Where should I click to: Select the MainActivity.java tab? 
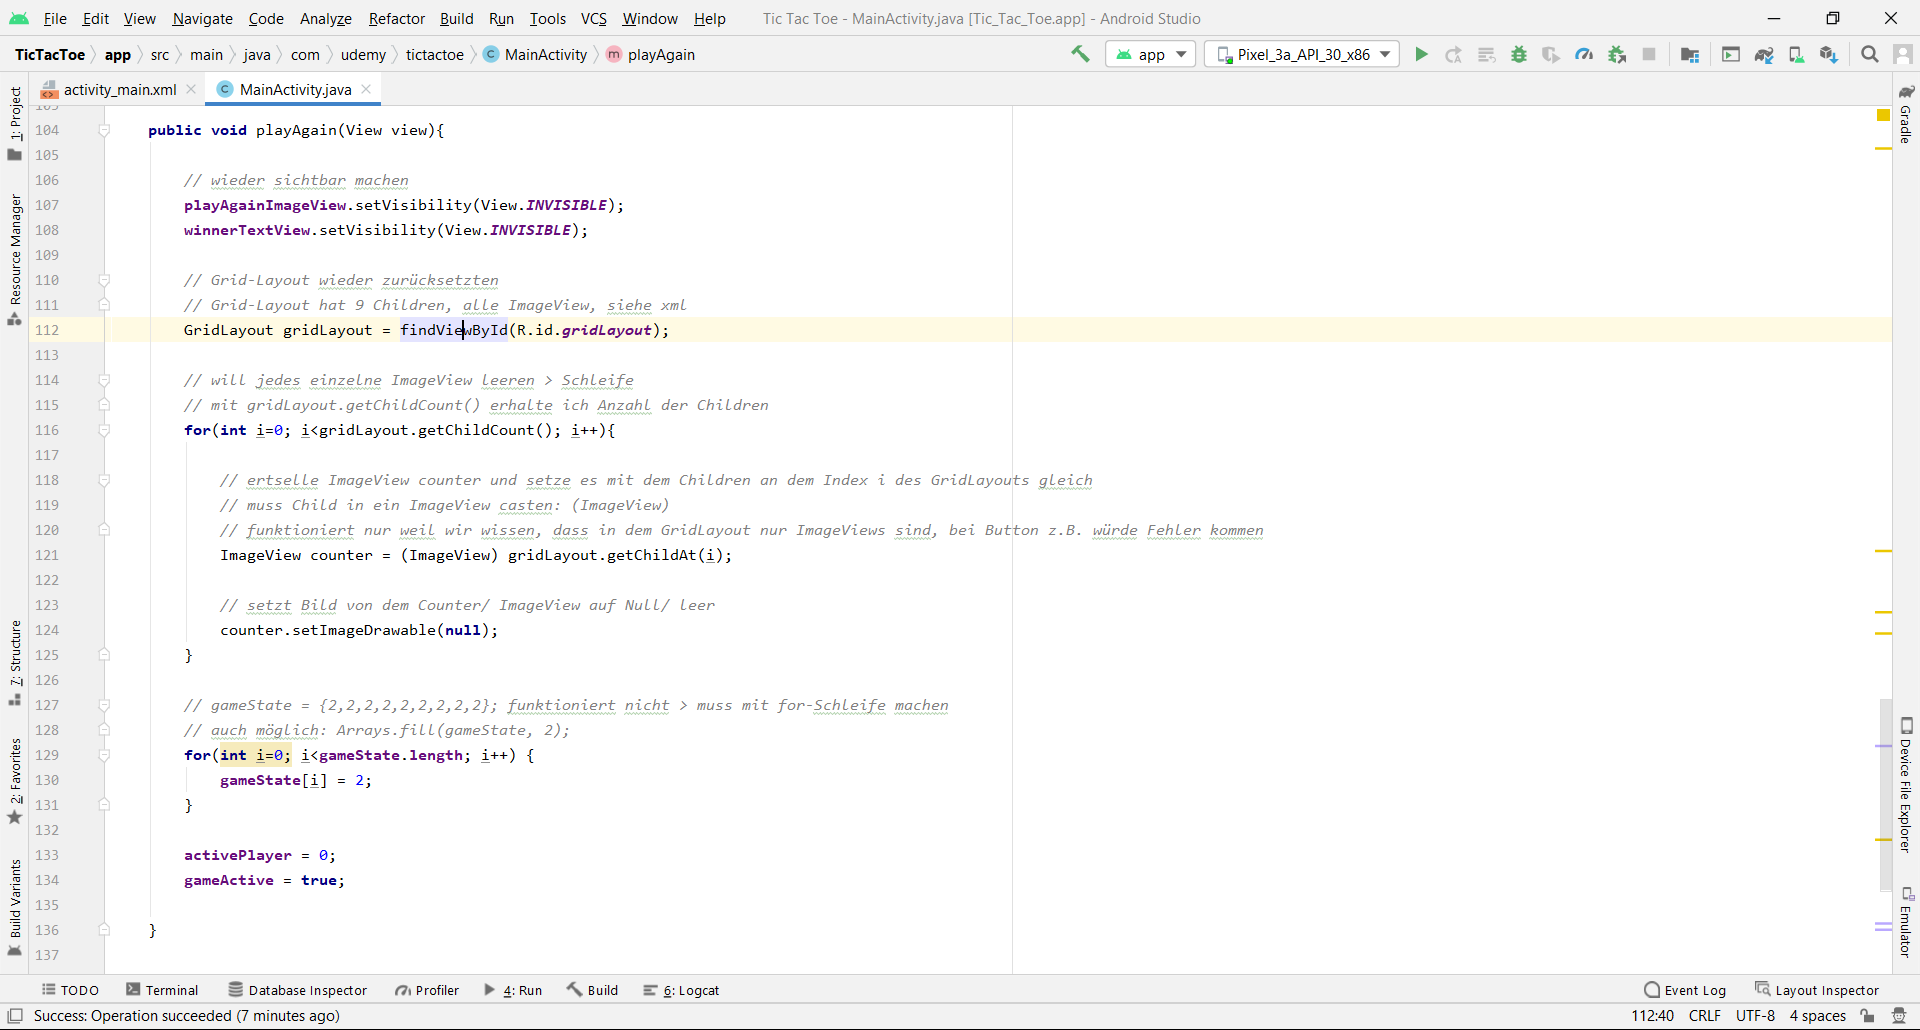pyautogui.click(x=295, y=89)
